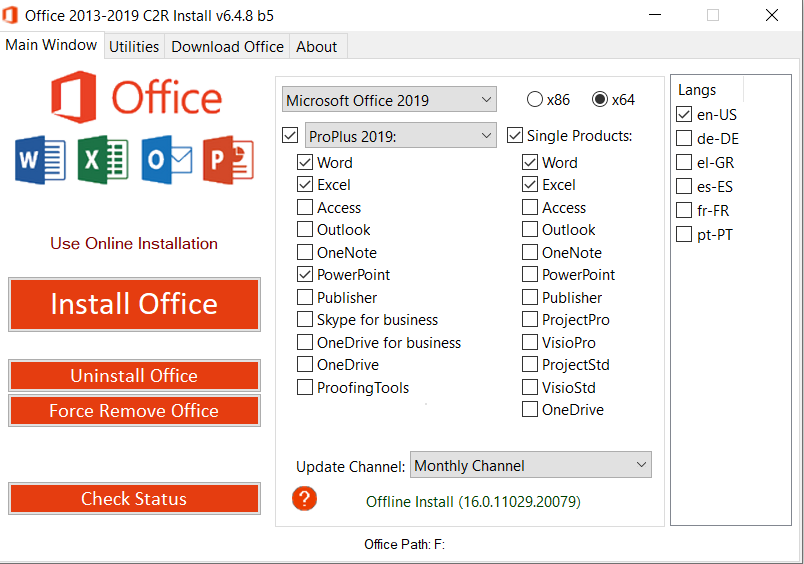Click the Force Remove Office button
This screenshot has width=804, height=564.
[x=134, y=410]
